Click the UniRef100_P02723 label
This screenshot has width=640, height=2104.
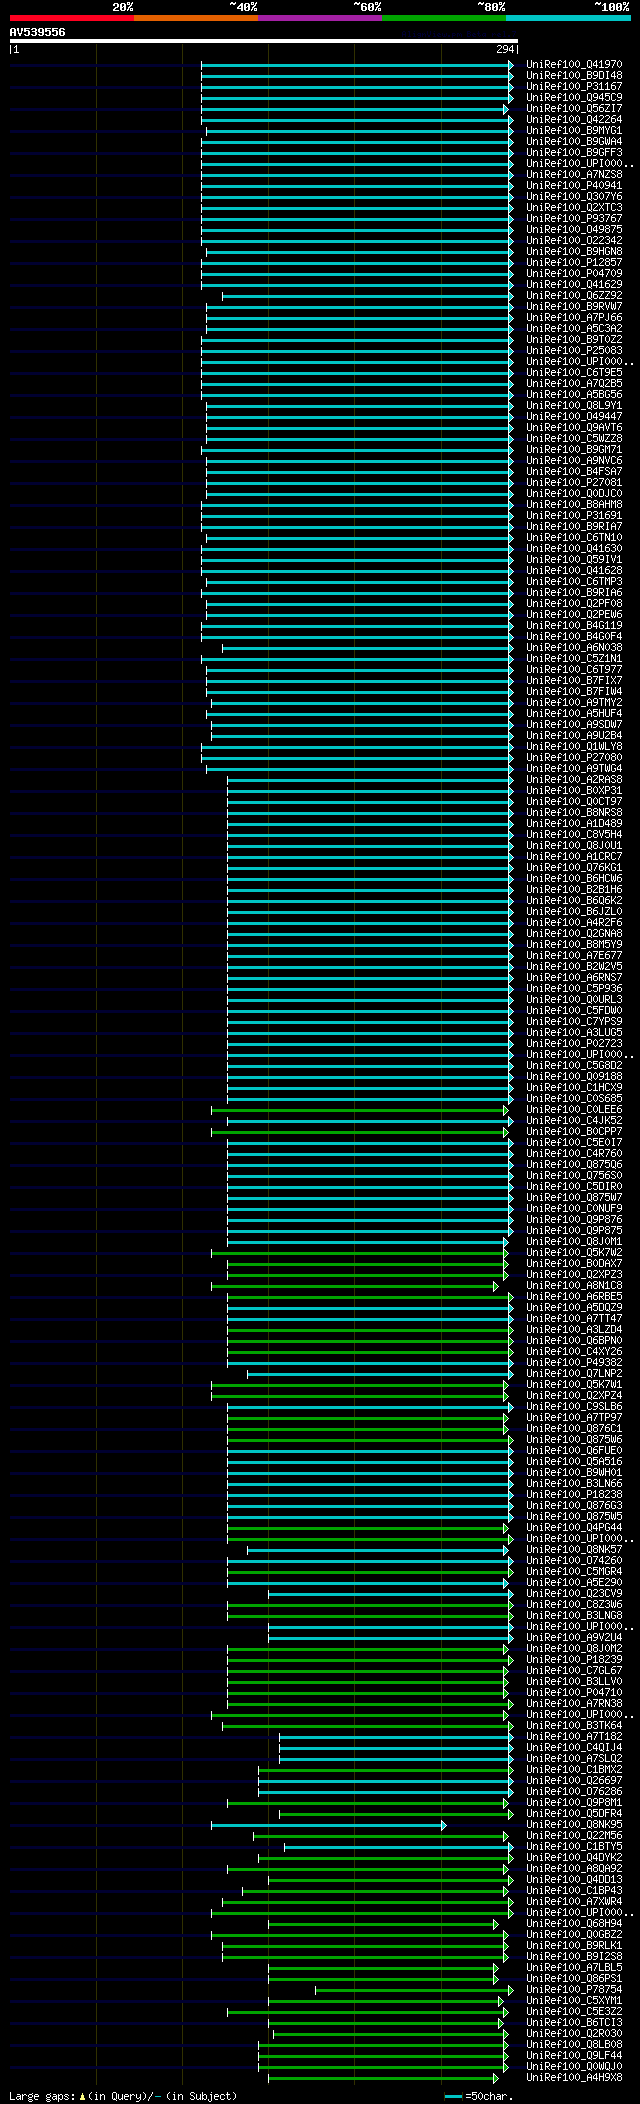(x=574, y=1044)
